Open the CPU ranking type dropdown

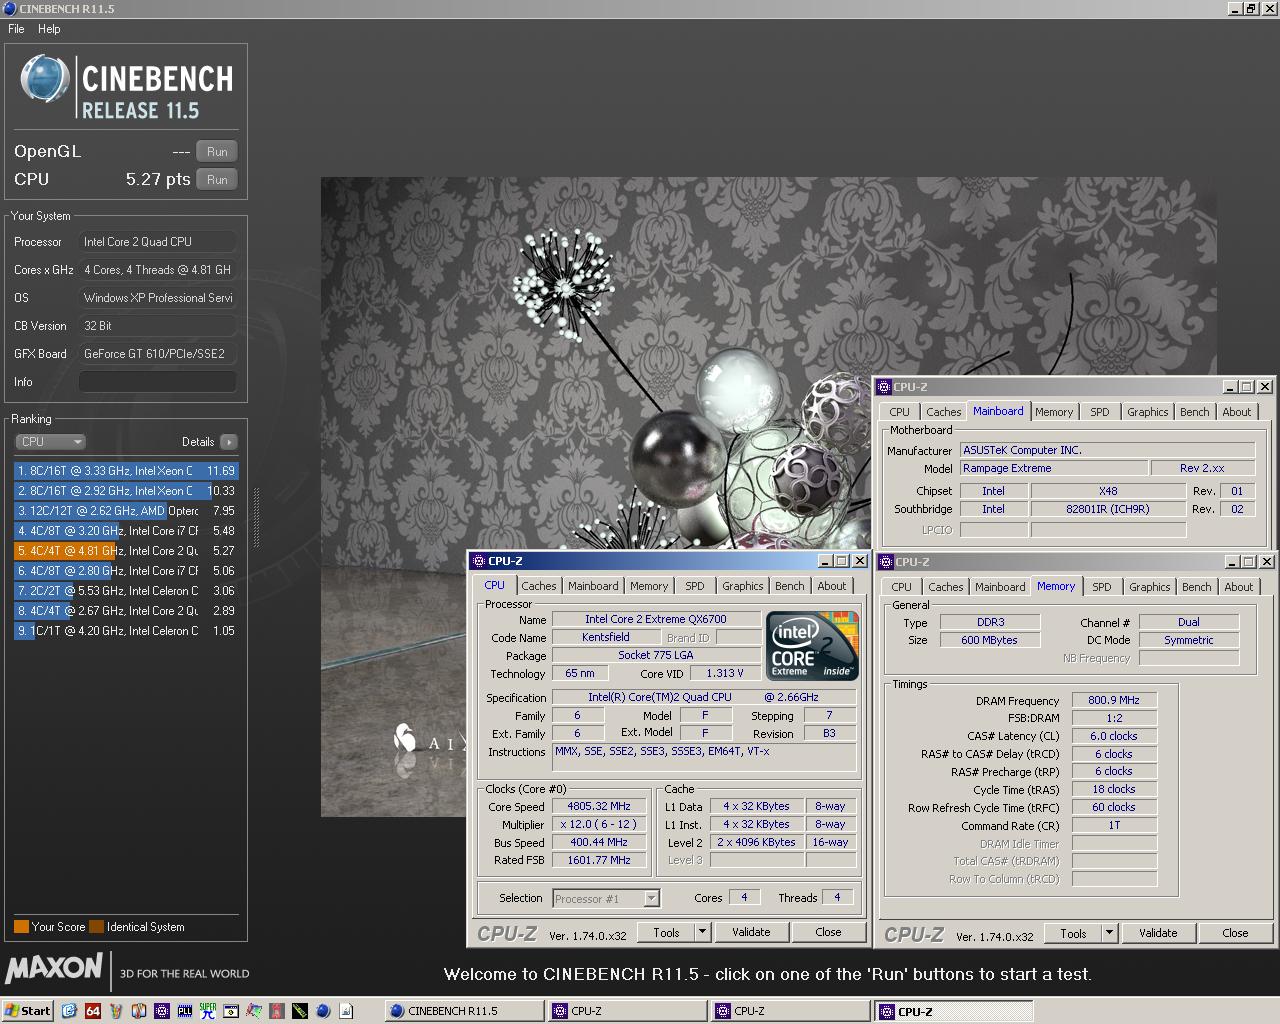(x=50, y=442)
